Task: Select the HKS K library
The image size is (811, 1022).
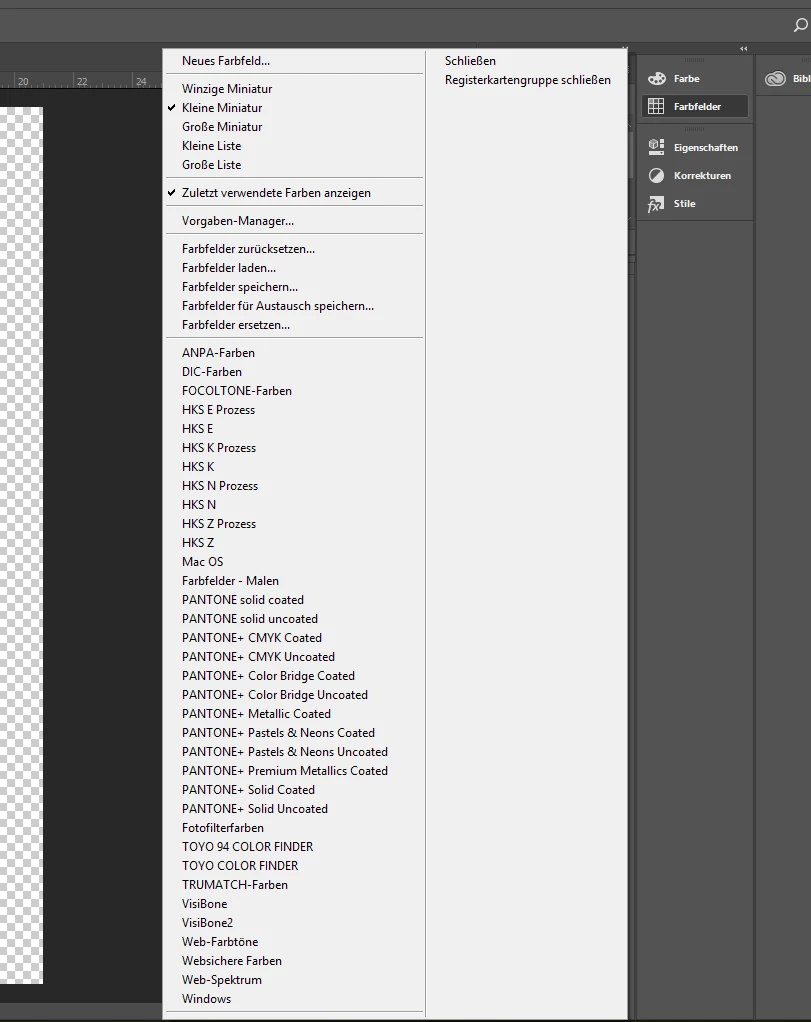Action: pos(198,466)
